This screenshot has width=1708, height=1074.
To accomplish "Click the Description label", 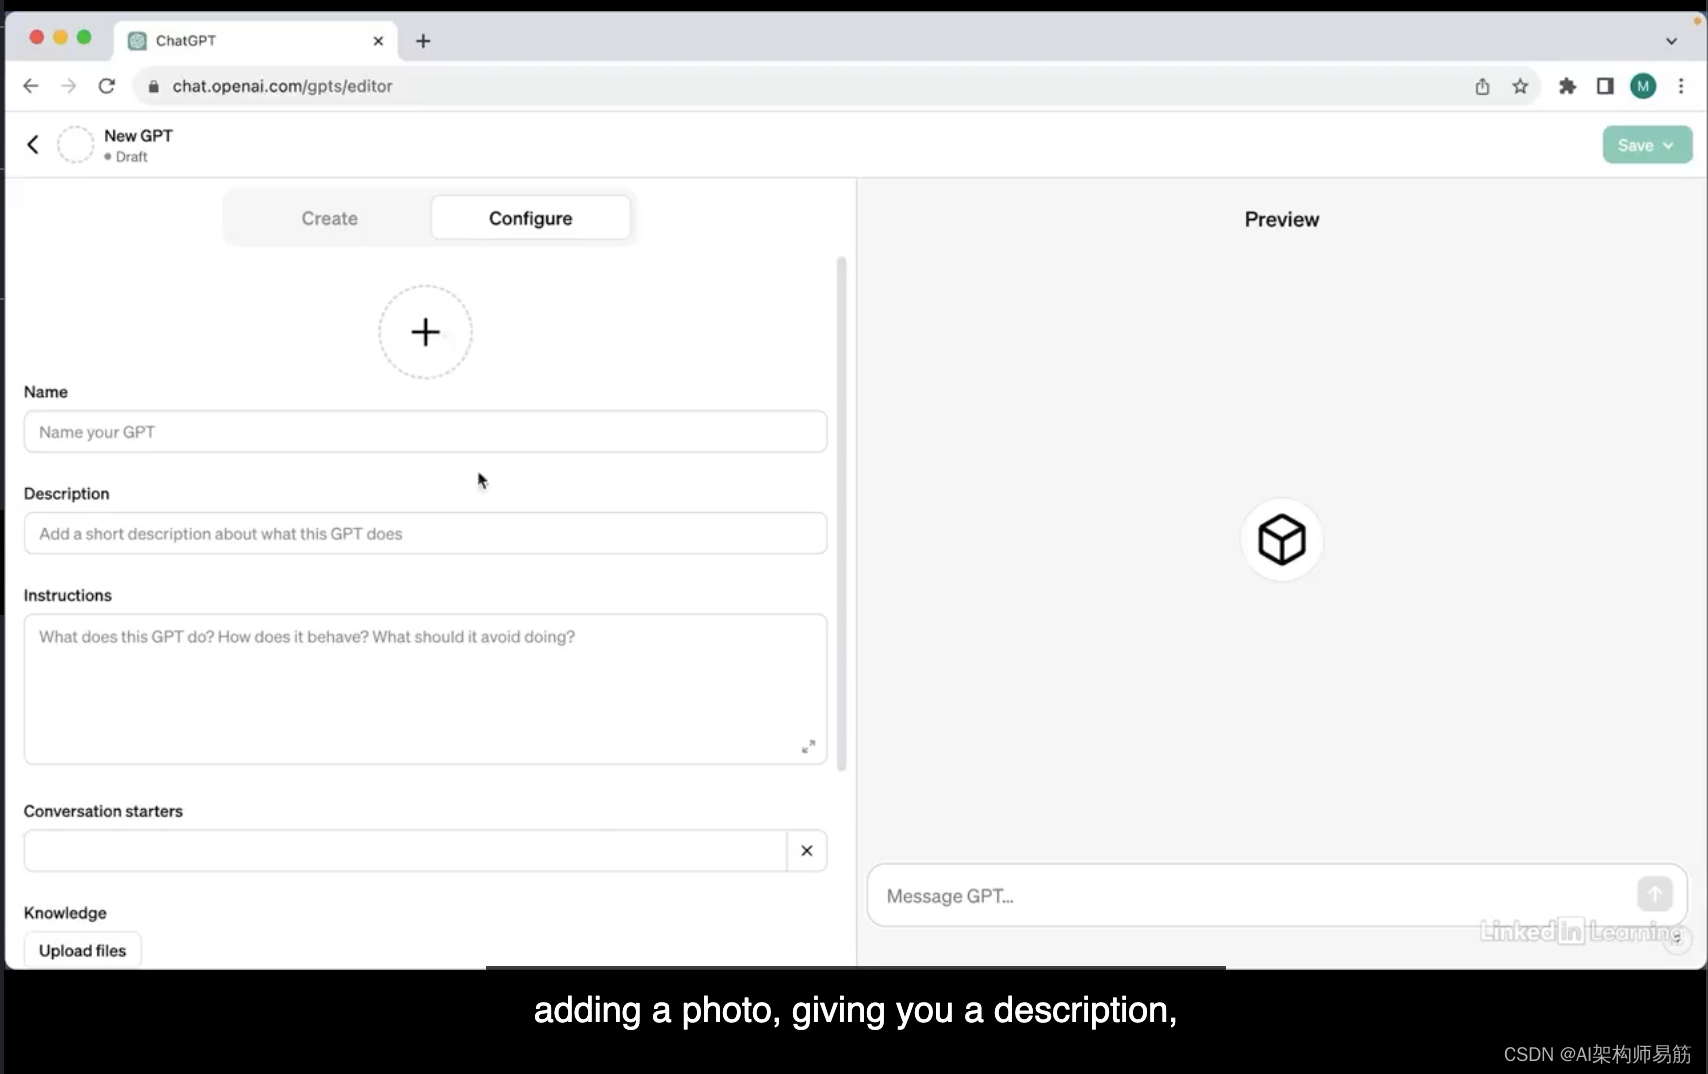I will click(67, 494).
